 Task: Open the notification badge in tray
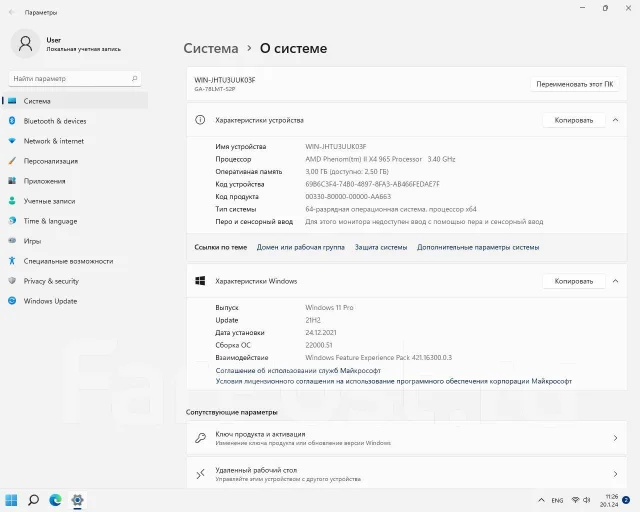click(x=626, y=500)
